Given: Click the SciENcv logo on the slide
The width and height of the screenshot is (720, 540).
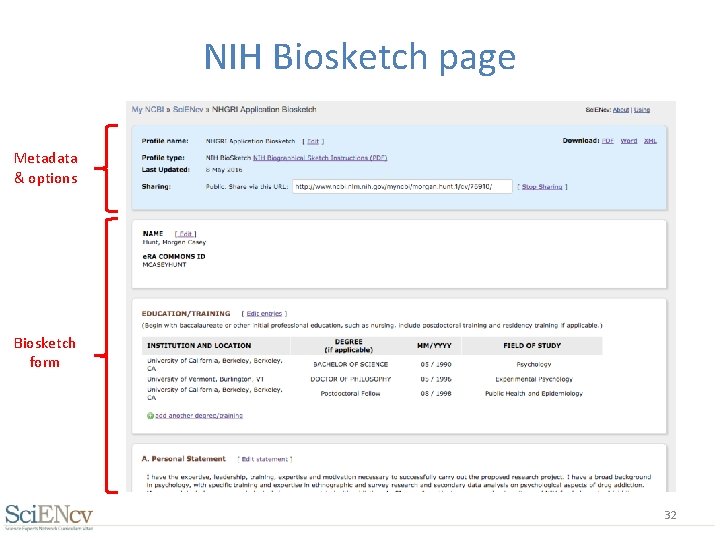Looking at the screenshot, I should (49, 517).
